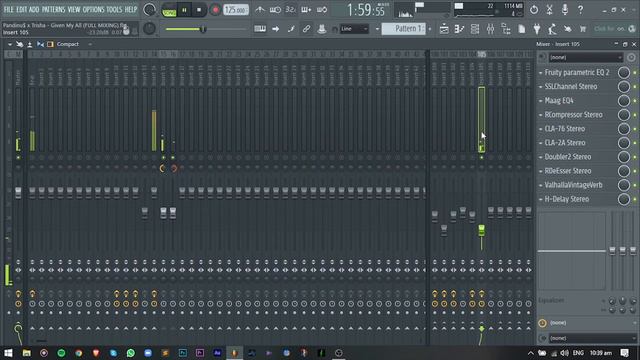Image resolution: width=640 pixels, height=360 pixels.
Task: Open the input source (none) dropdown
Action: click(585, 58)
